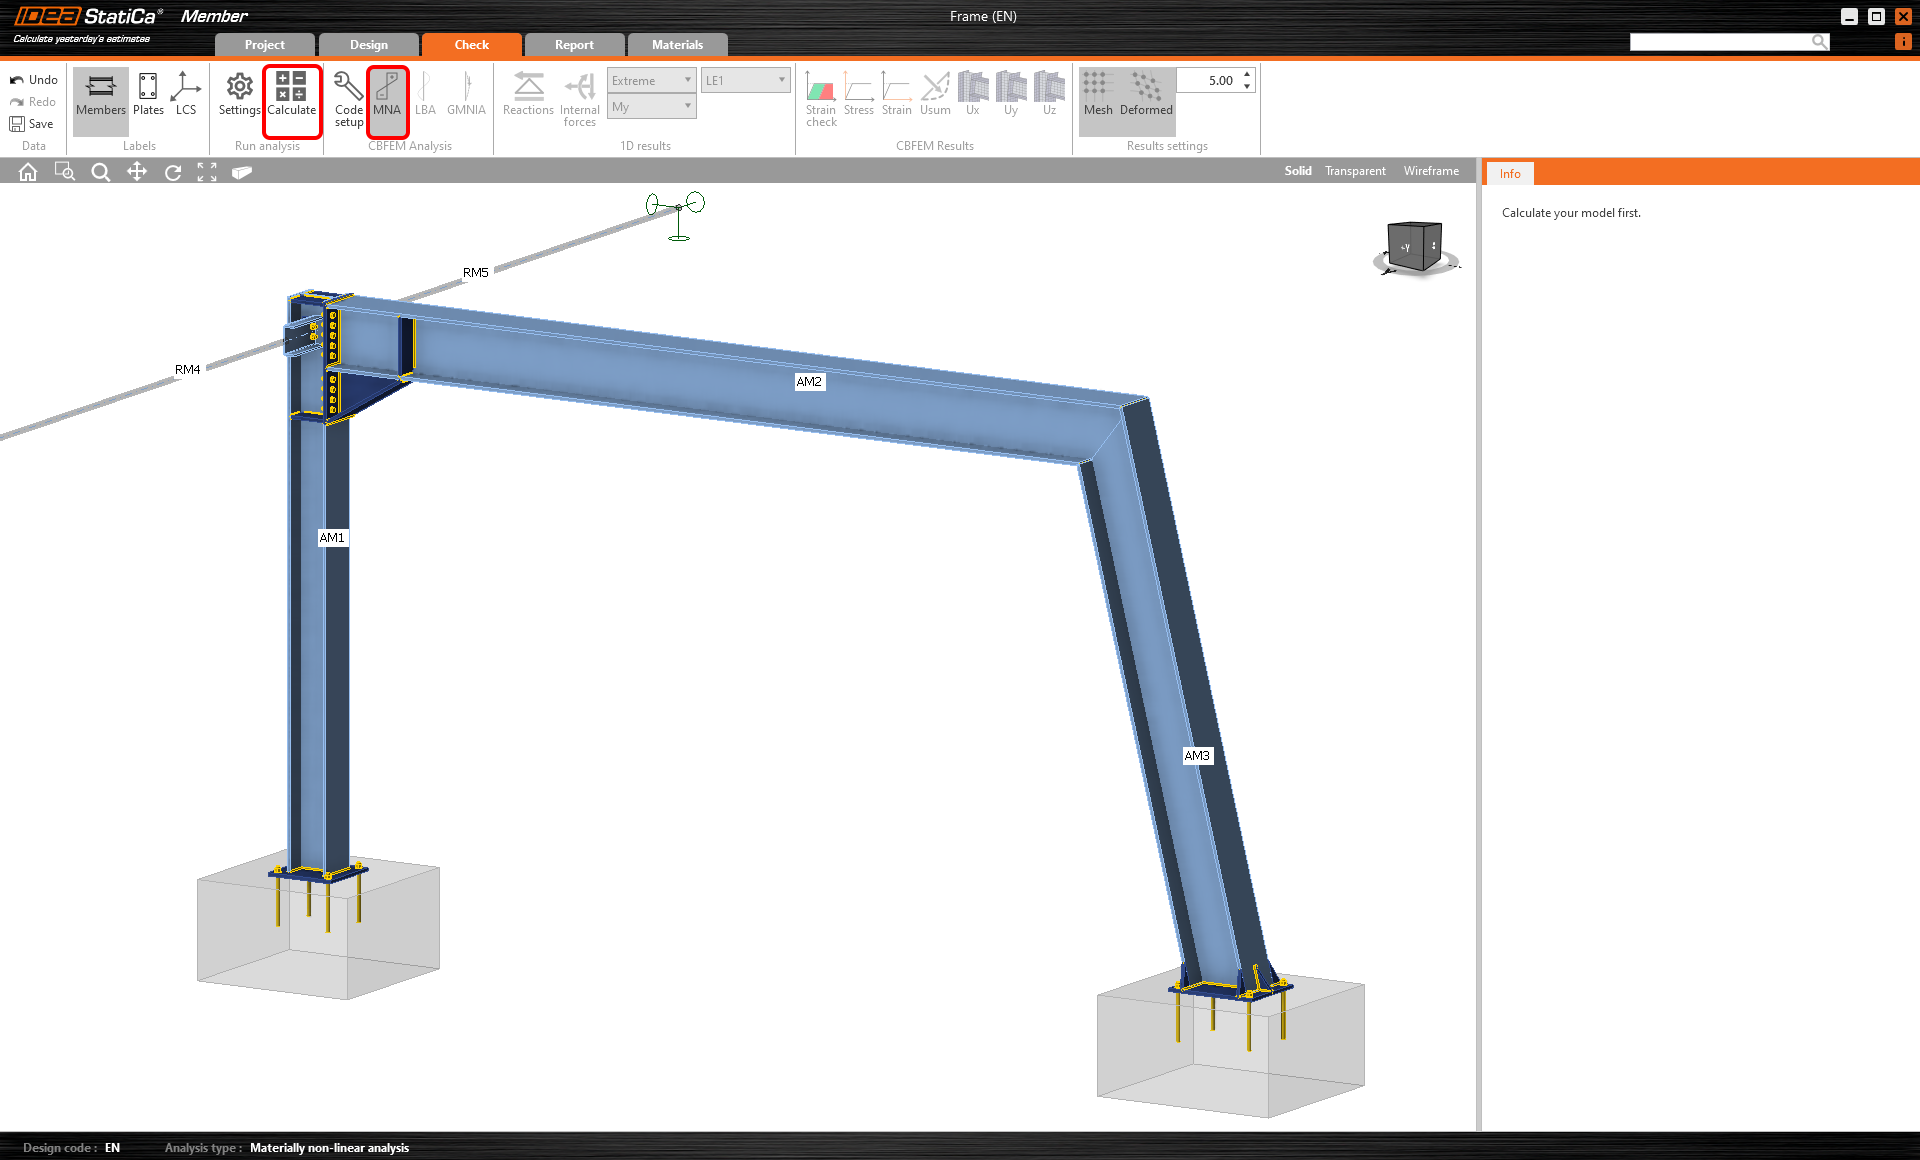This screenshot has width=1920, height=1160.
Task: Click the fit to screen icon
Action: (x=207, y=172)
